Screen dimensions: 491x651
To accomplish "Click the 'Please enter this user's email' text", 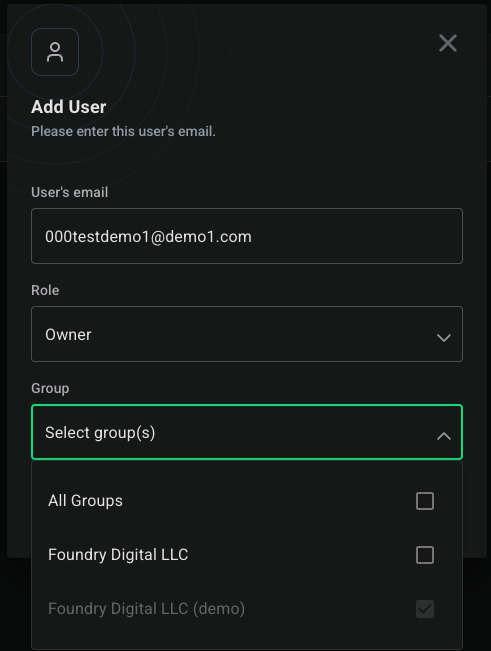I will 123,131.
